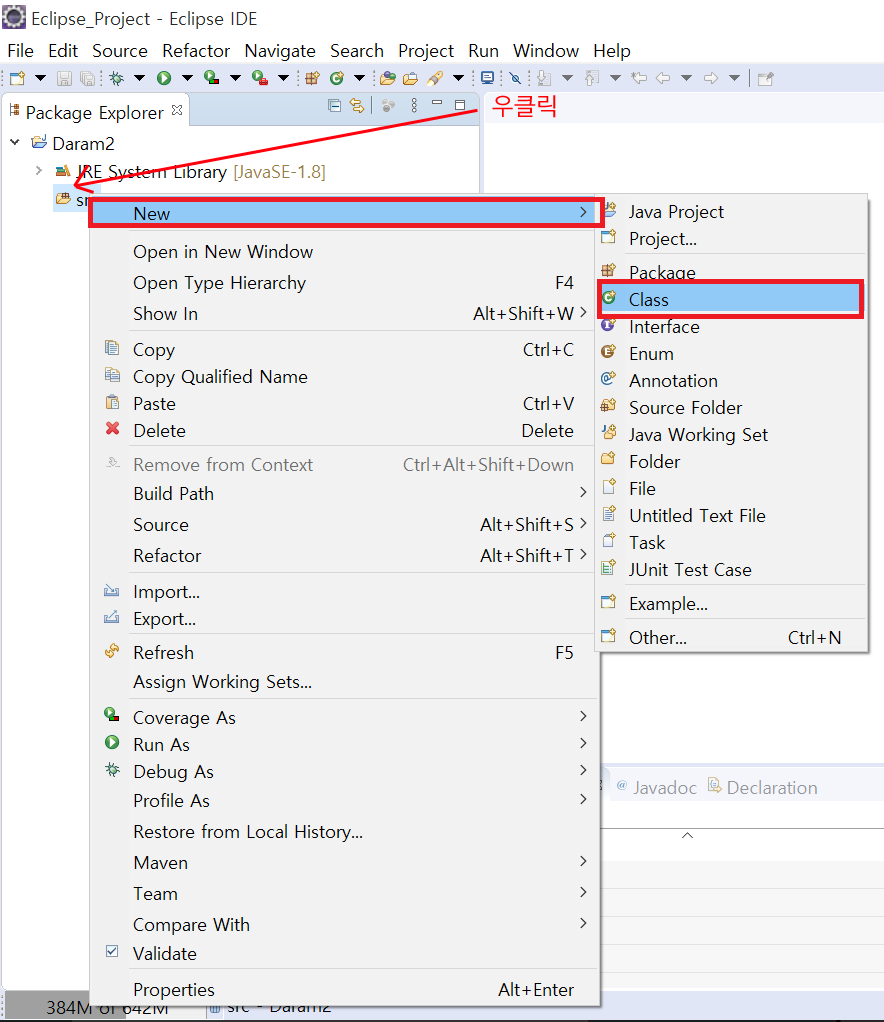This screenshot has height=1022, width=884.
Task: Click Refresh in the context menu
Action: coord(344,652)
